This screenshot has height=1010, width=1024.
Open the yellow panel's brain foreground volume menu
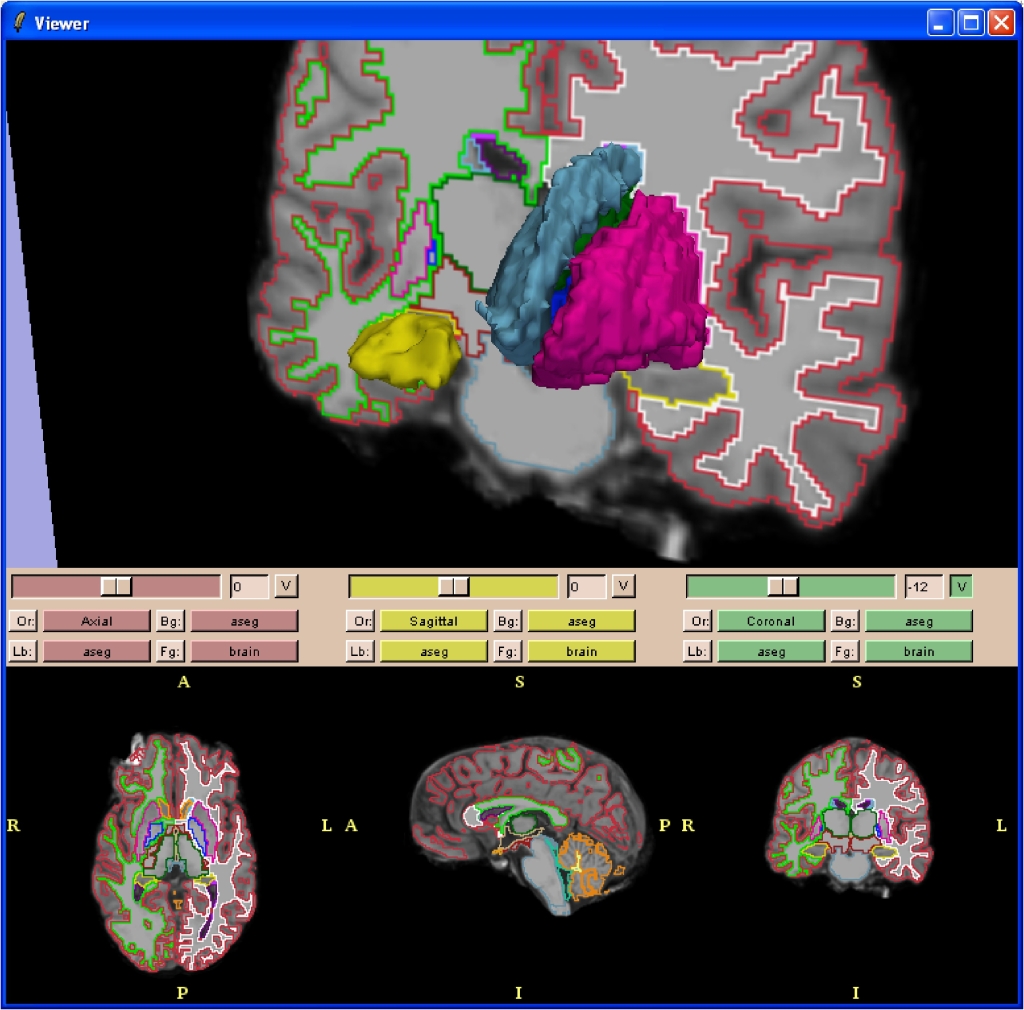tap(581, 652)
